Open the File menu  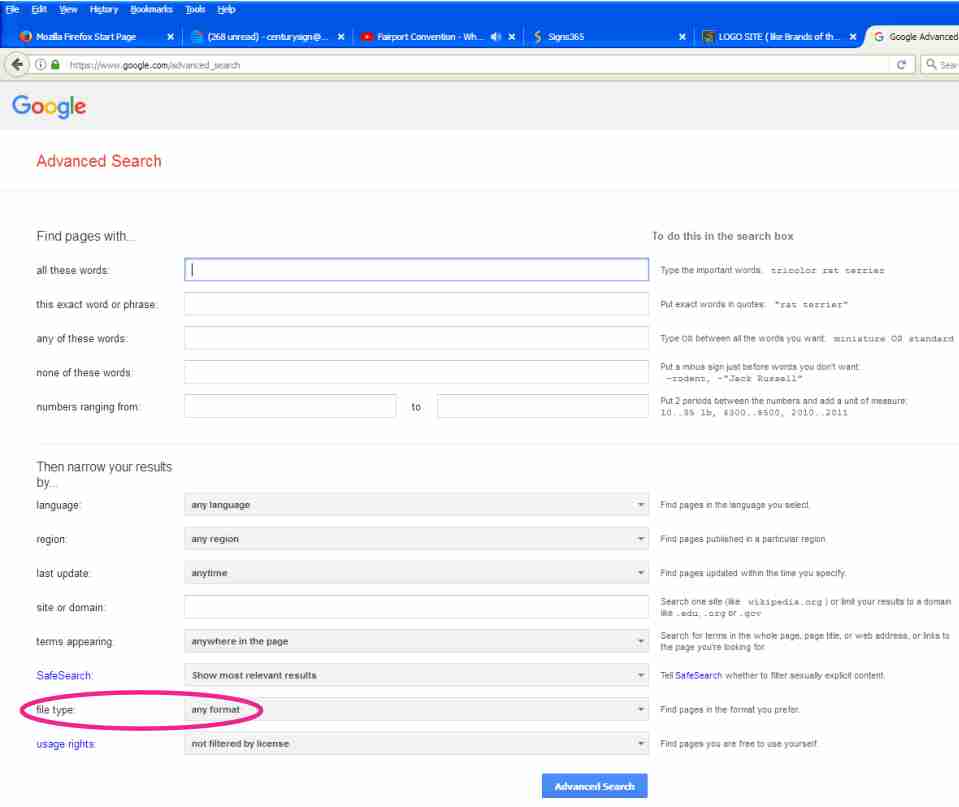[x=13, y=9]
